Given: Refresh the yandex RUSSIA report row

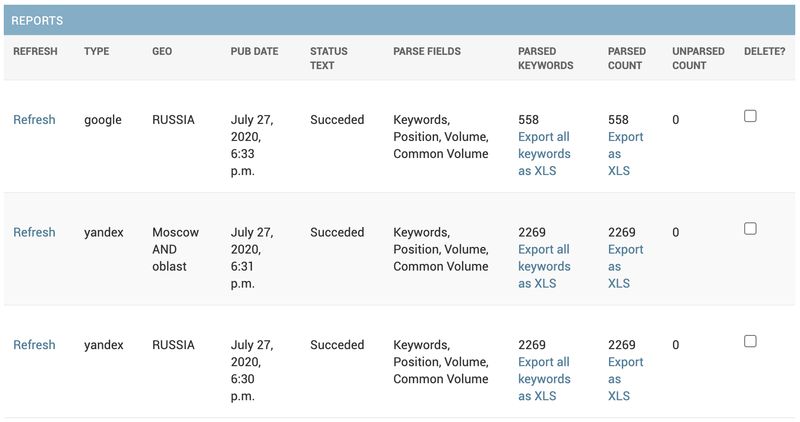Looking at the screenshot, I should pyautogui.click(x=34, y=345).
